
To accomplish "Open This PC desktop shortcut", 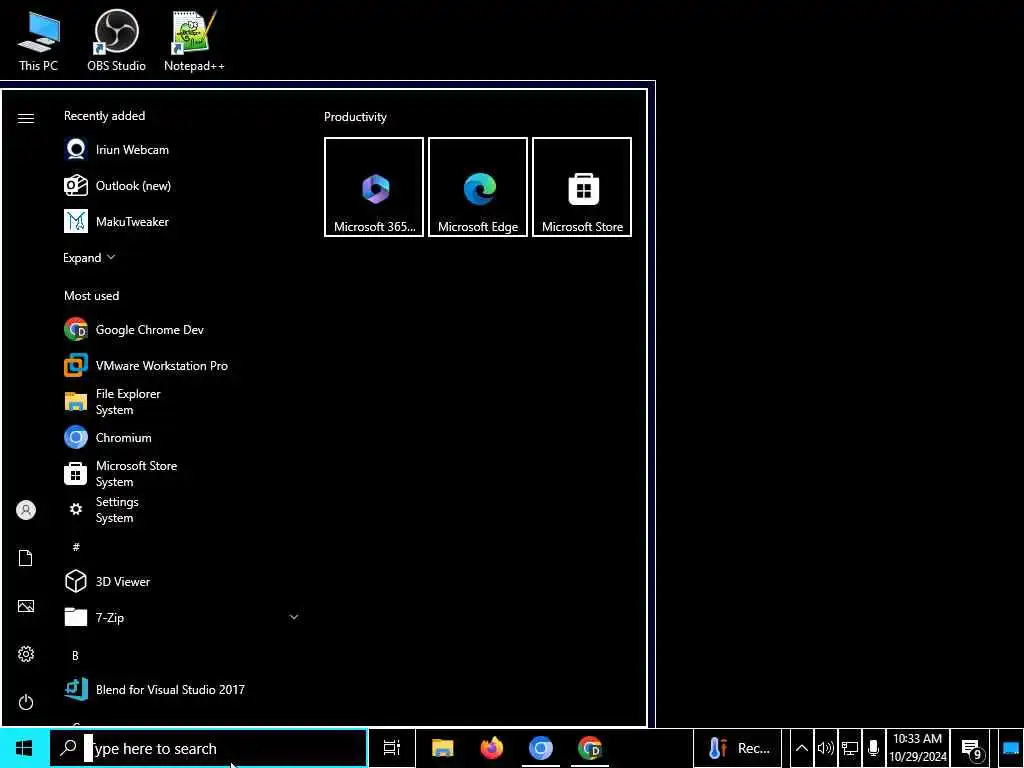I will (x=39, y=40).
